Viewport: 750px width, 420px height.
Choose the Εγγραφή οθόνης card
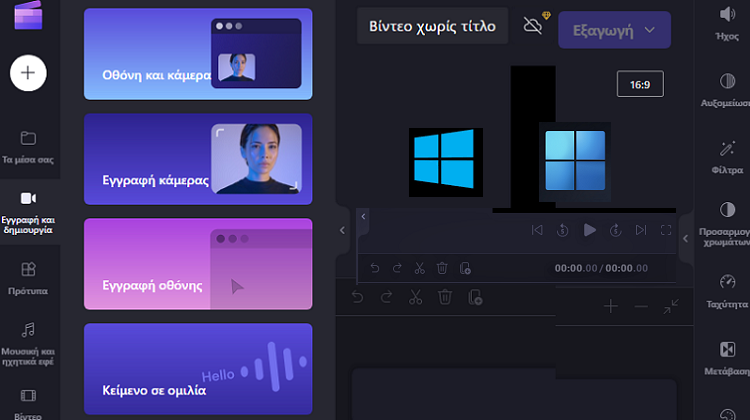tap(198, 264)
